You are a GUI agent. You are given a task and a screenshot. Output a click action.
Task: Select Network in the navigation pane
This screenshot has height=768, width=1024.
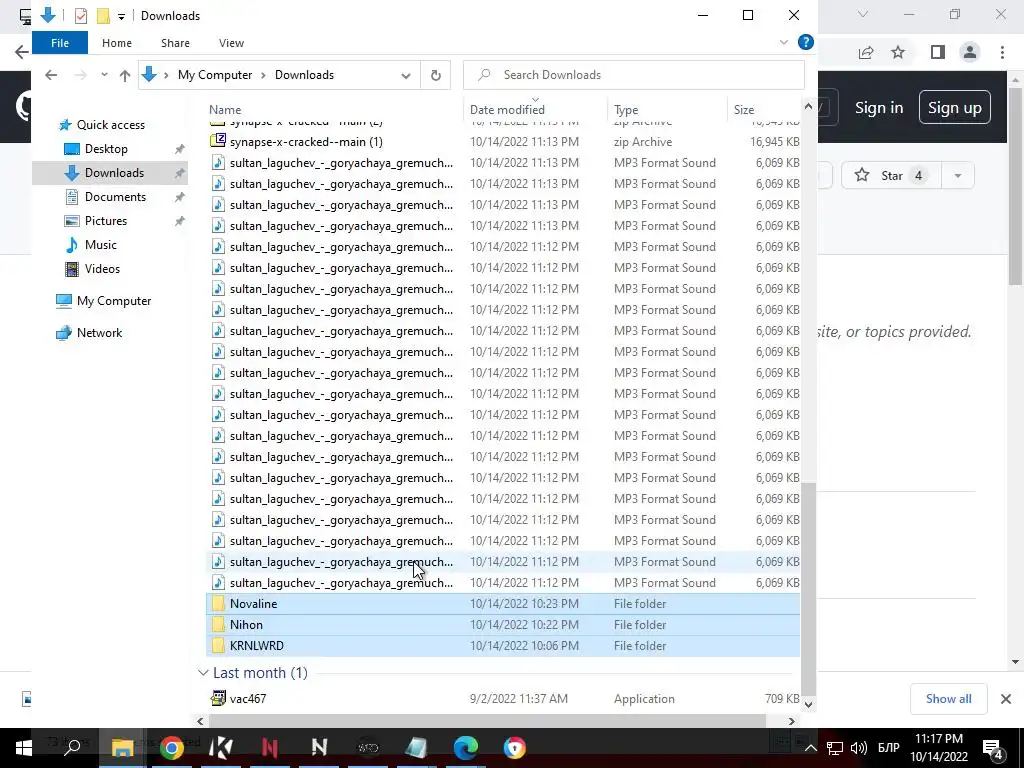99,333
